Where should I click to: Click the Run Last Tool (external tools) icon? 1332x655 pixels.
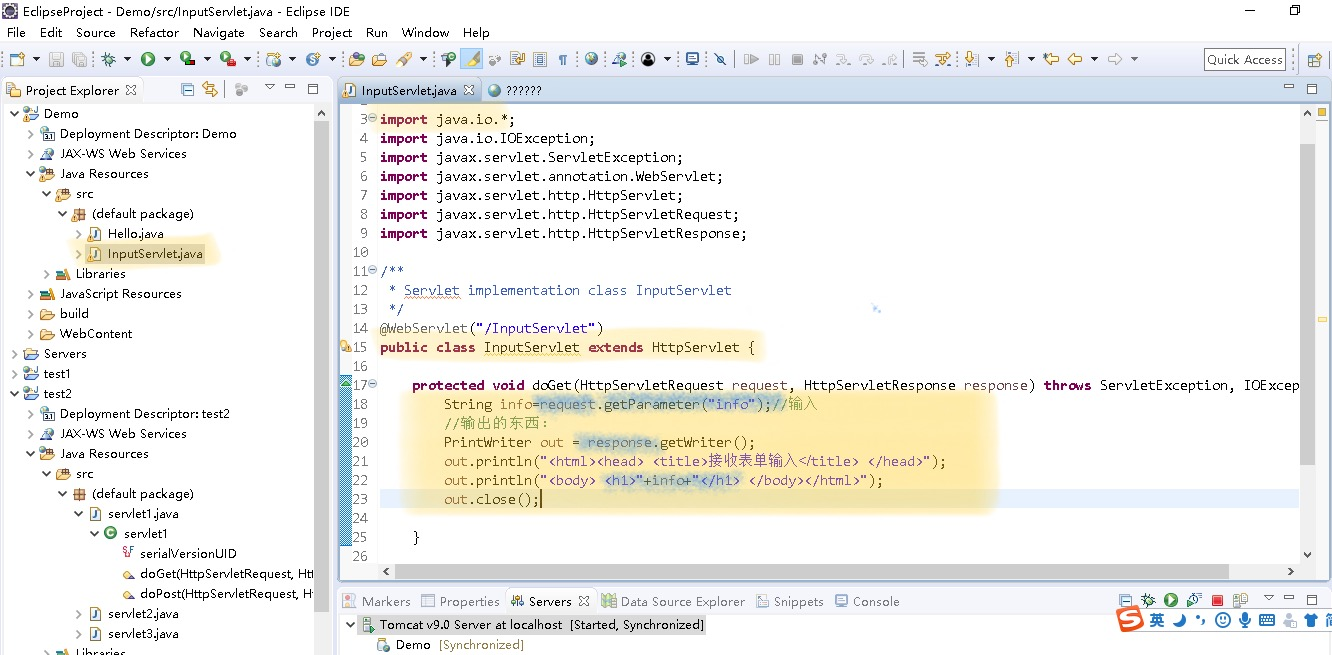point(228,59)
